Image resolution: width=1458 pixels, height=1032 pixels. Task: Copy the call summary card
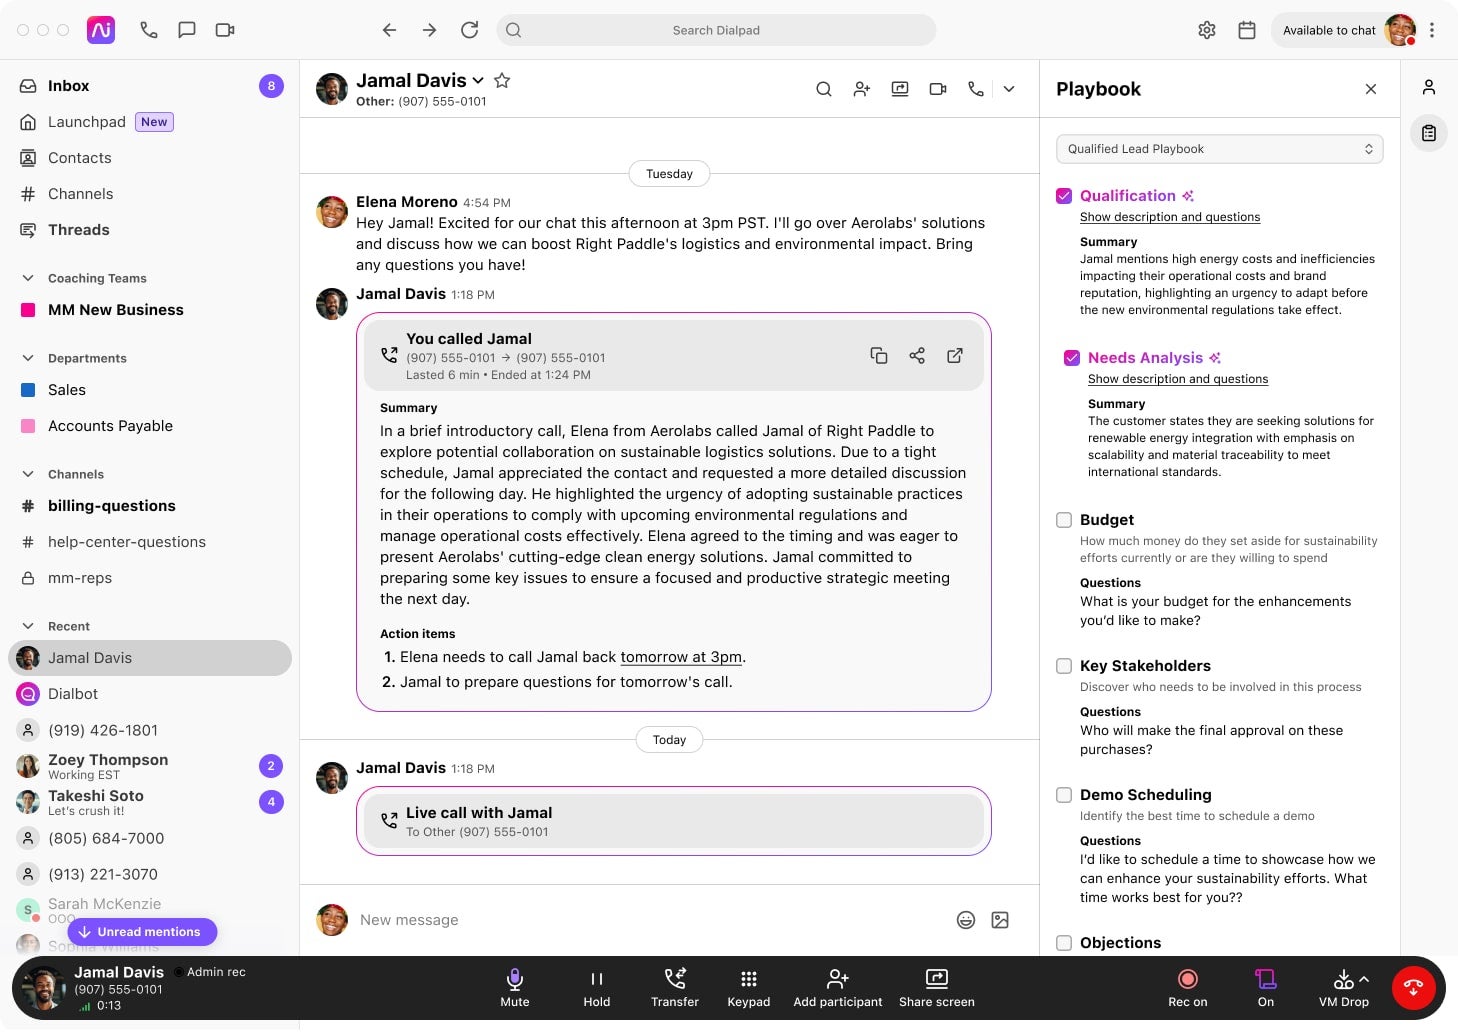pos(879,355)
